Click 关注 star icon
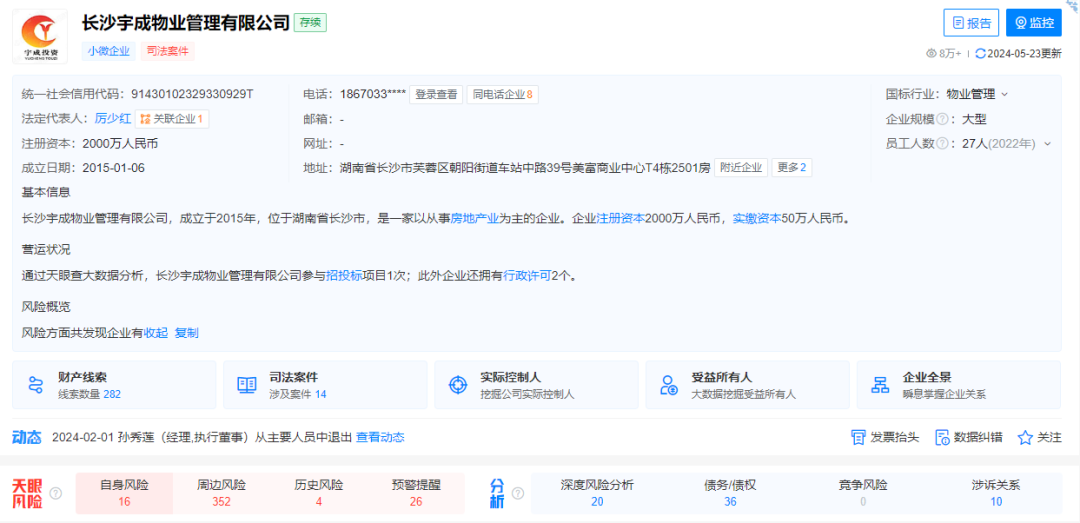Screen dimensions: 1080x523 pyautogui.click(x=1025, y=438)
